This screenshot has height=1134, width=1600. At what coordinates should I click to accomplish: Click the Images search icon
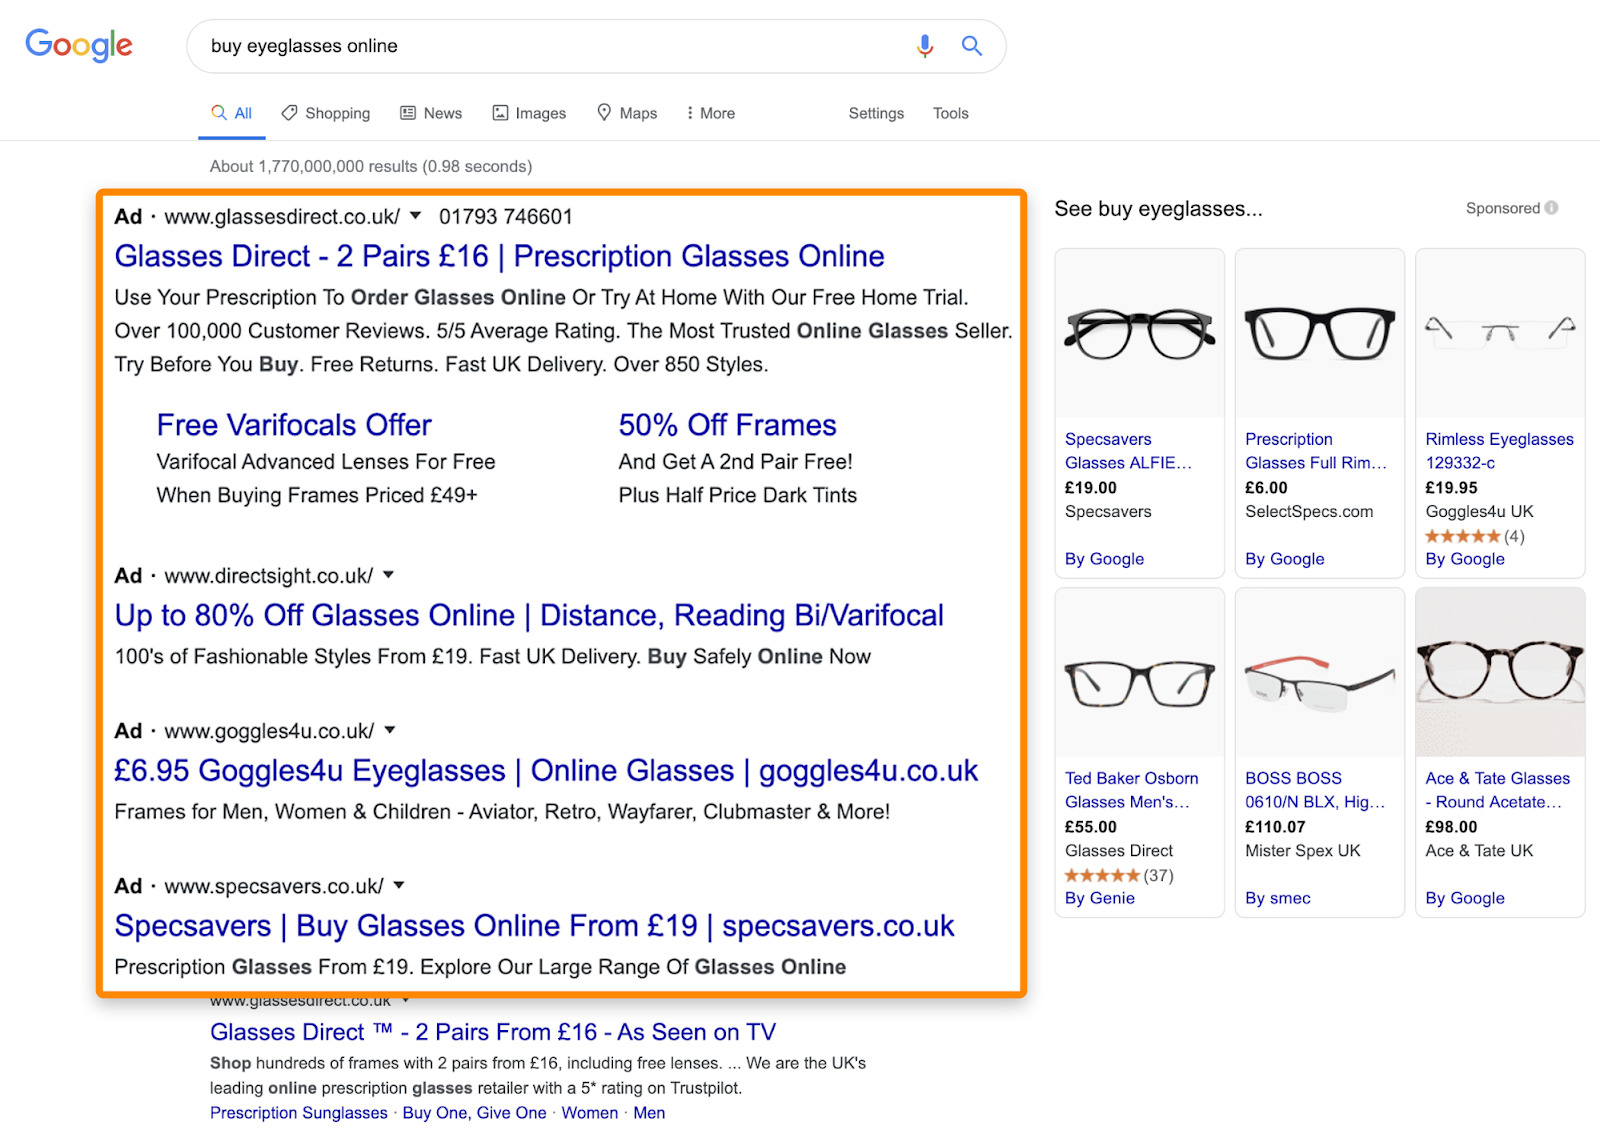pyautogui.click(x=503, y=113)
